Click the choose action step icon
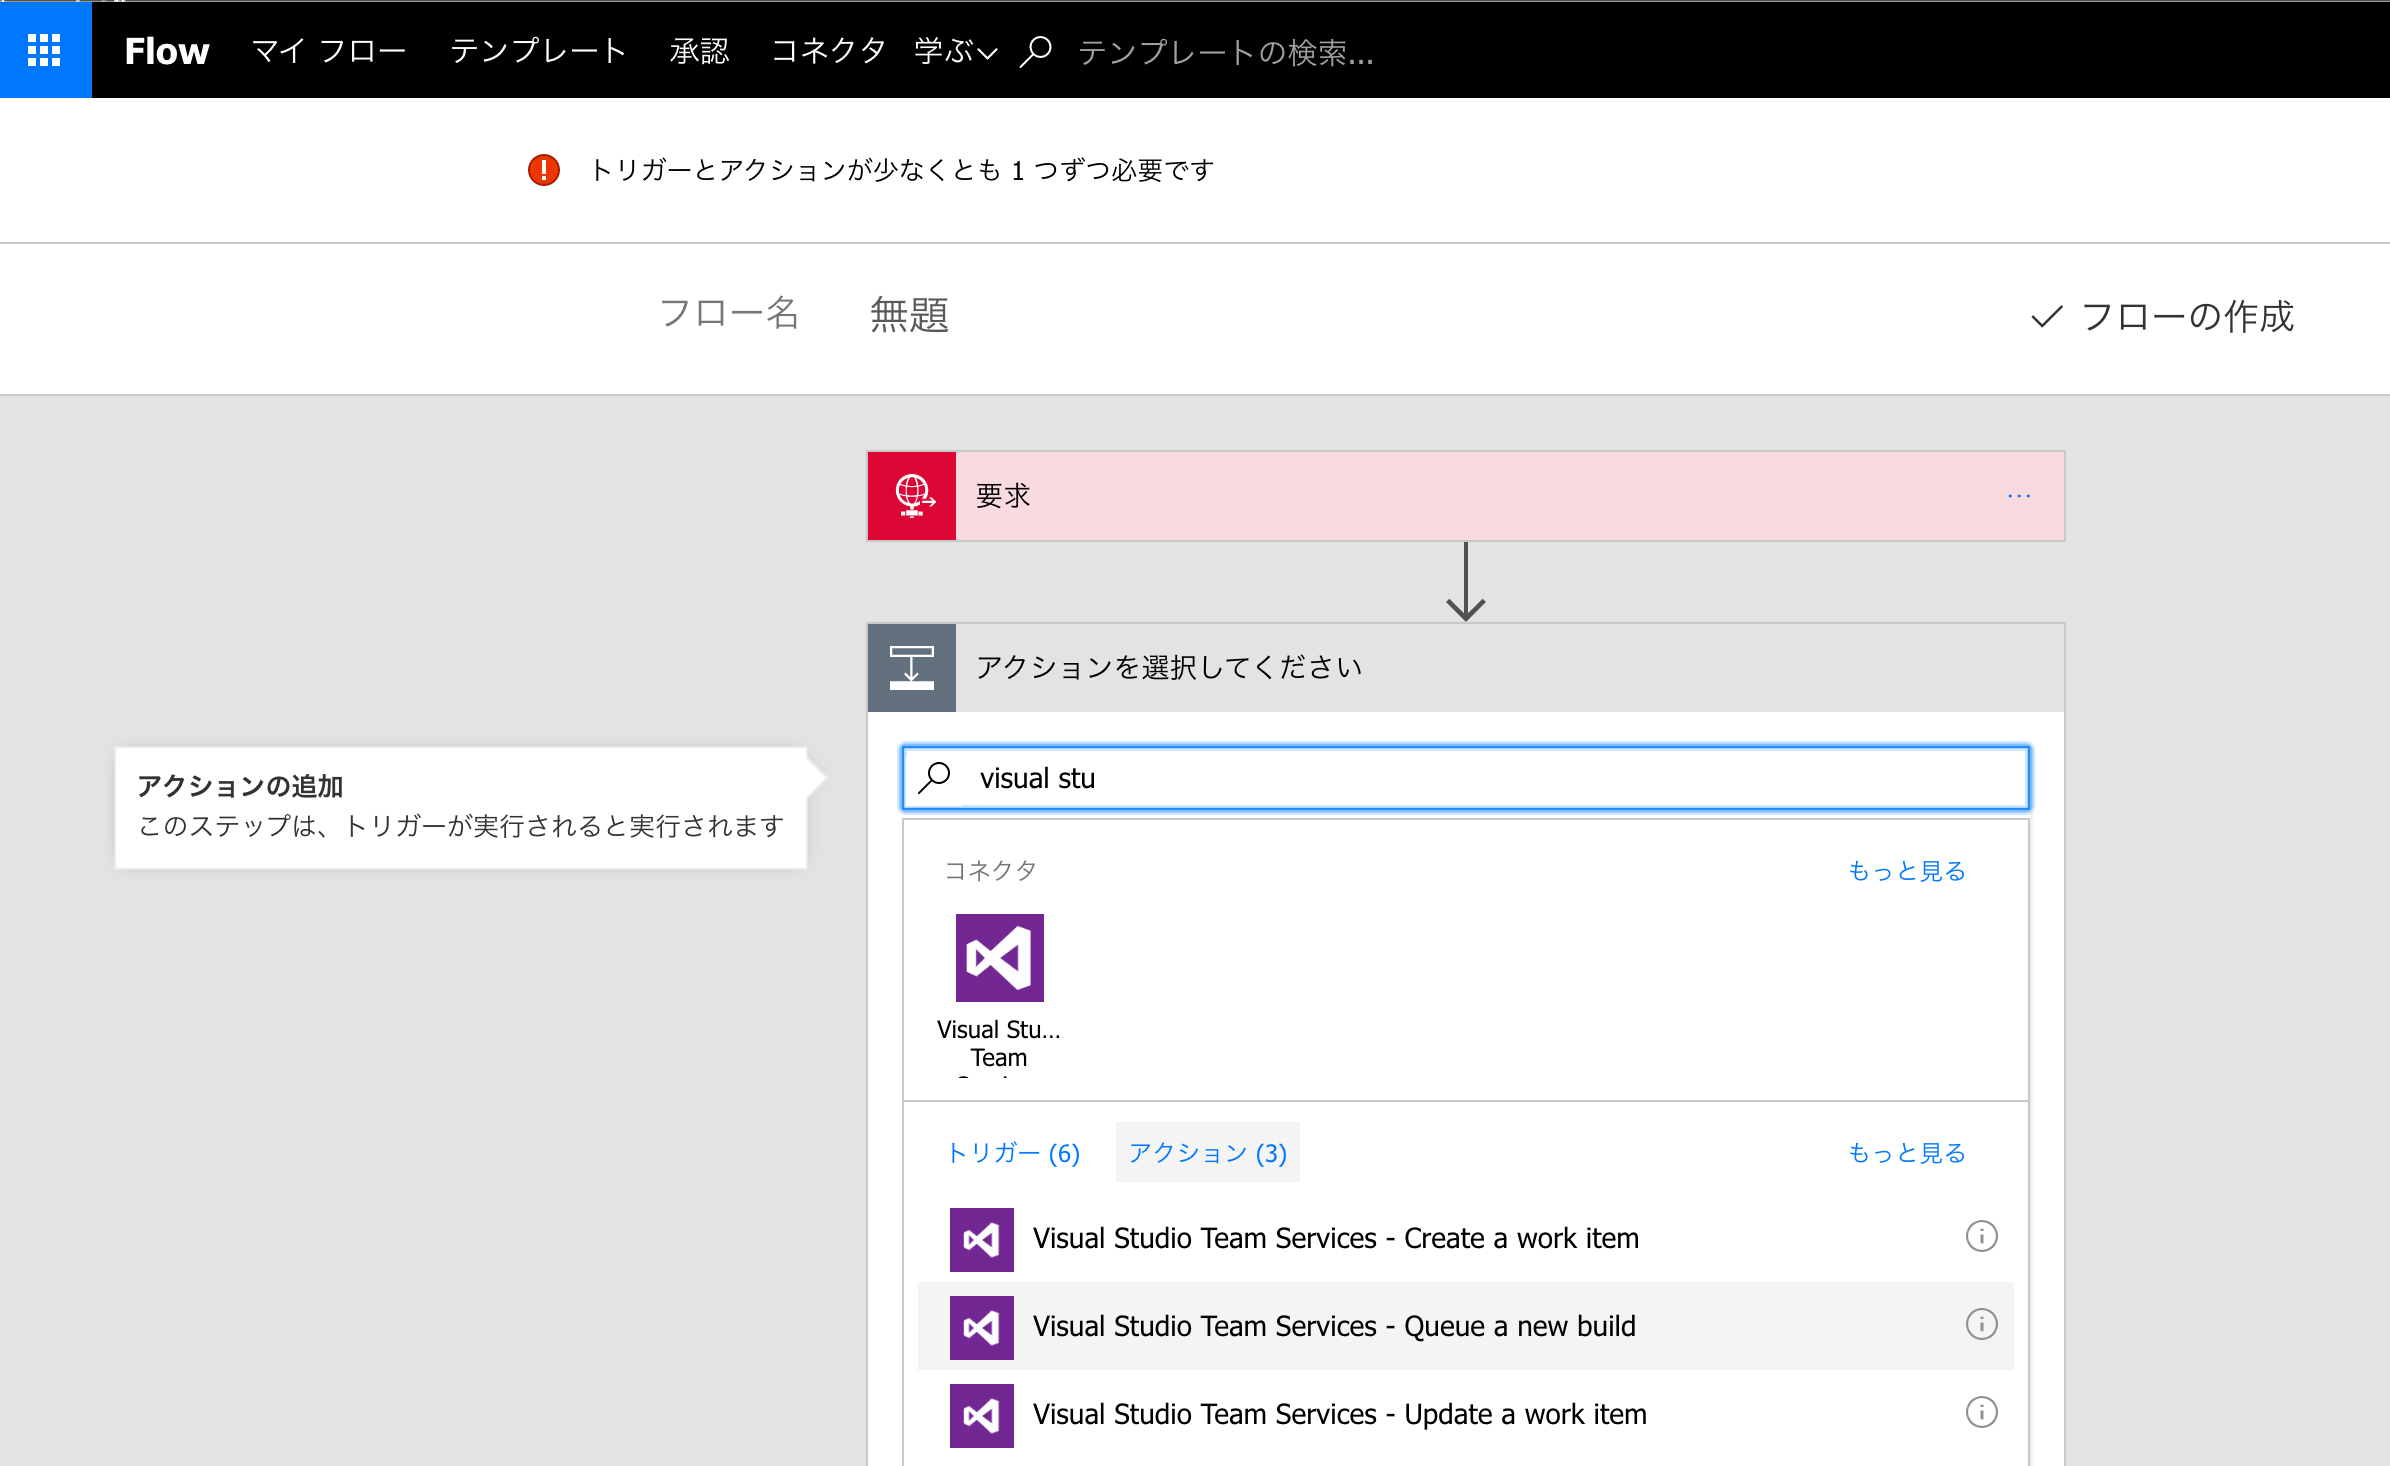 pos(912,668)
